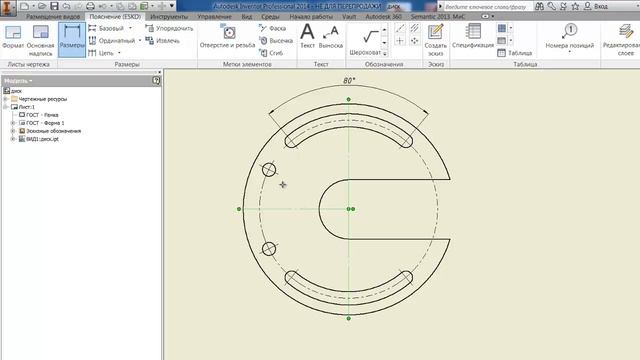Collapse the Лист:1 tree node

(x=5, y=107)
